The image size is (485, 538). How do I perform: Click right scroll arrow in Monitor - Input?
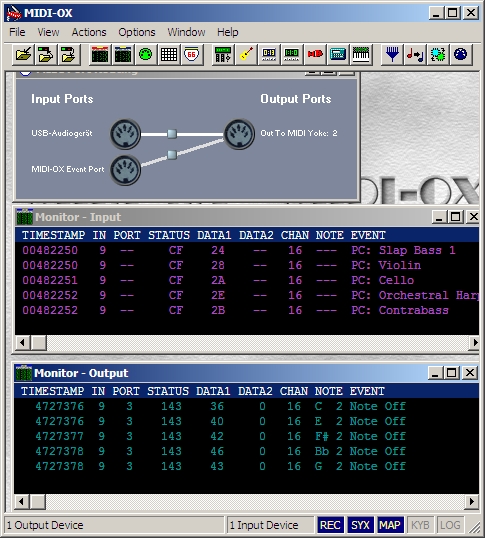(x=475, y=342)
